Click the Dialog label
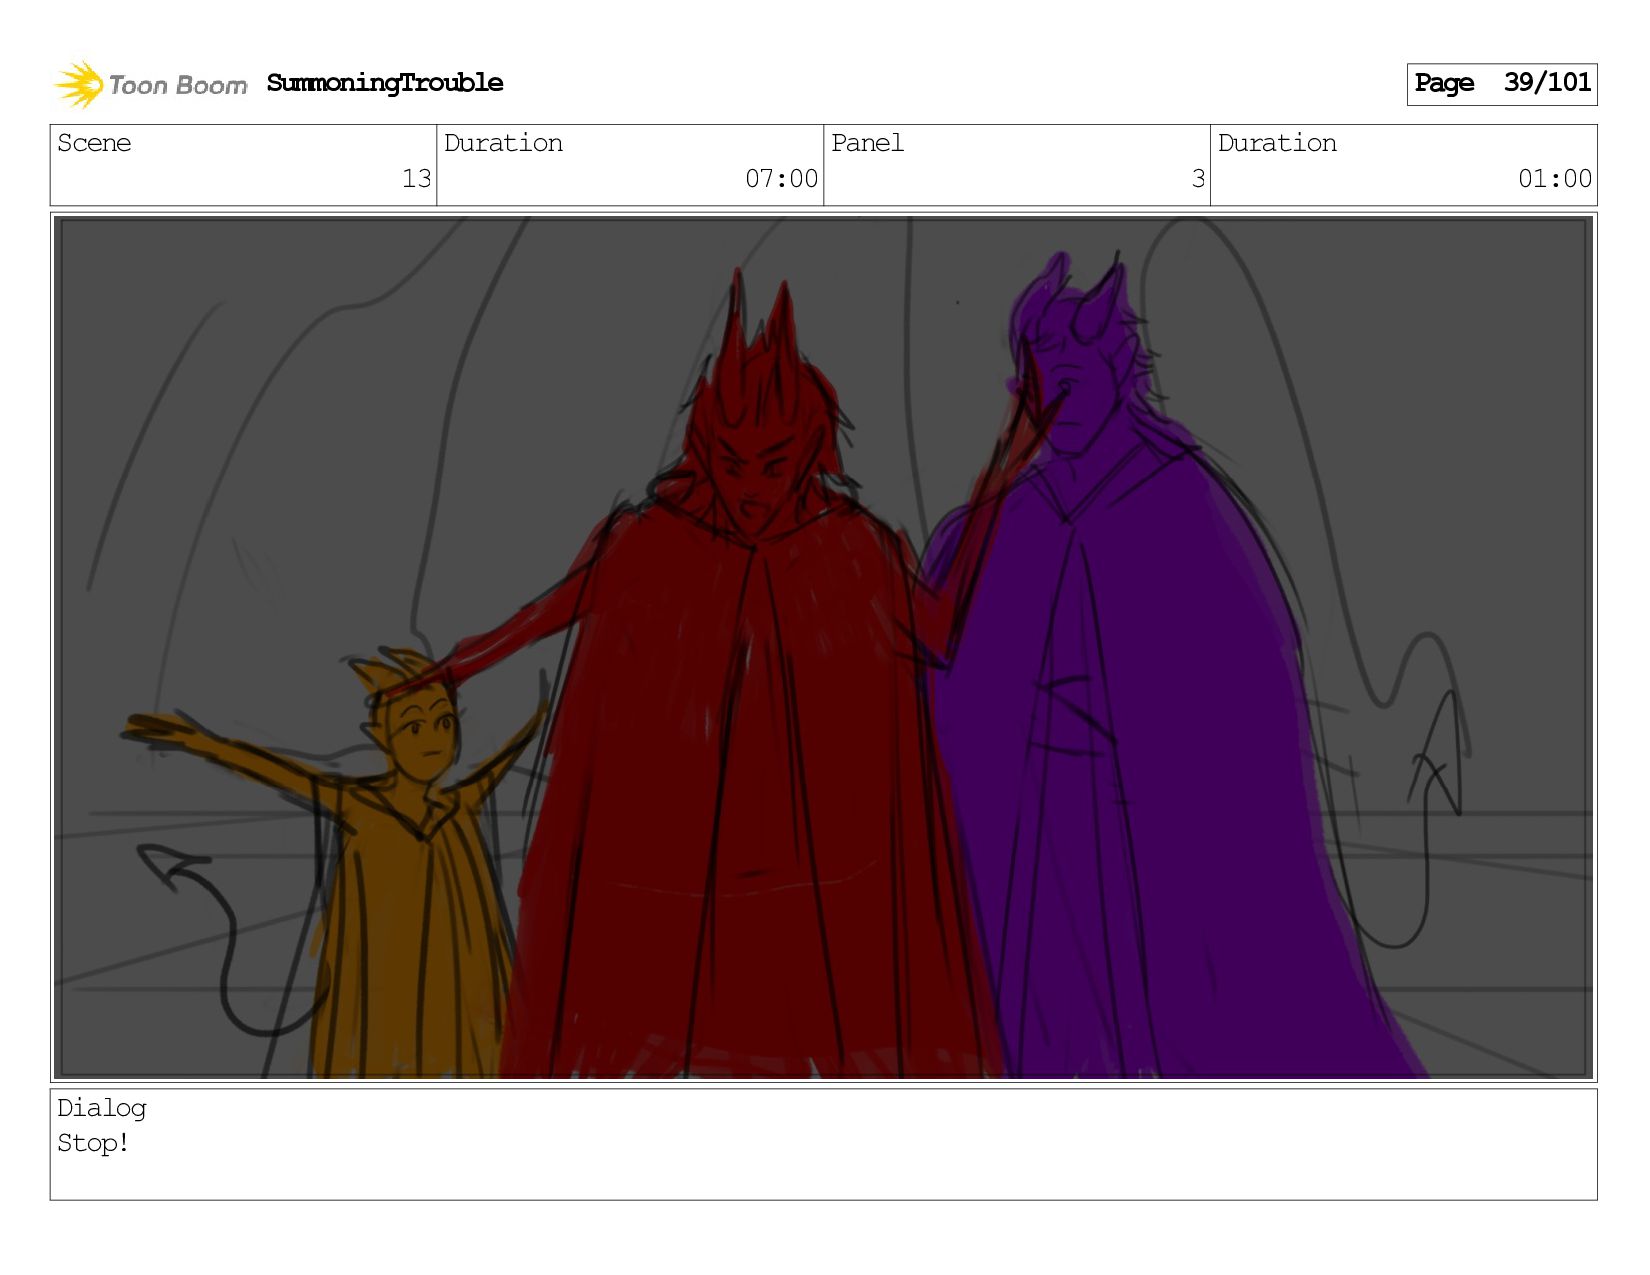1650x1275 pixels. [102, 1108]
